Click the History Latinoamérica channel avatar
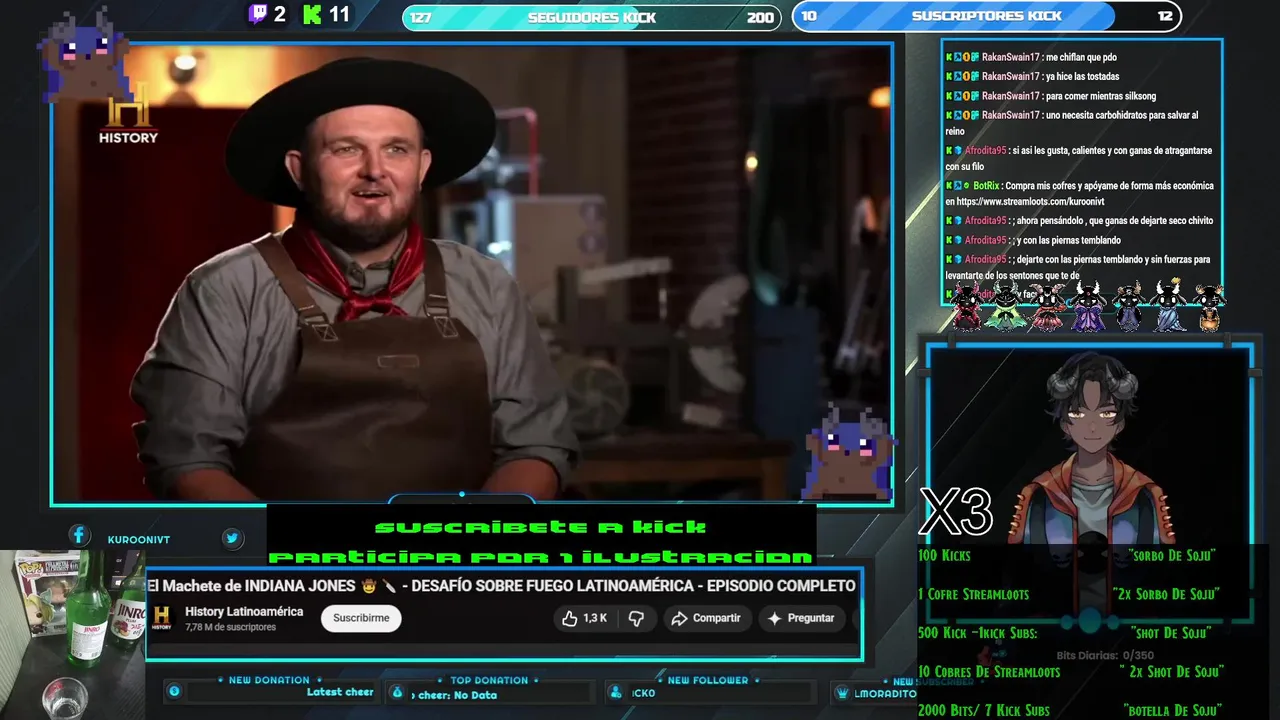1280x720 pixels. 161,618
